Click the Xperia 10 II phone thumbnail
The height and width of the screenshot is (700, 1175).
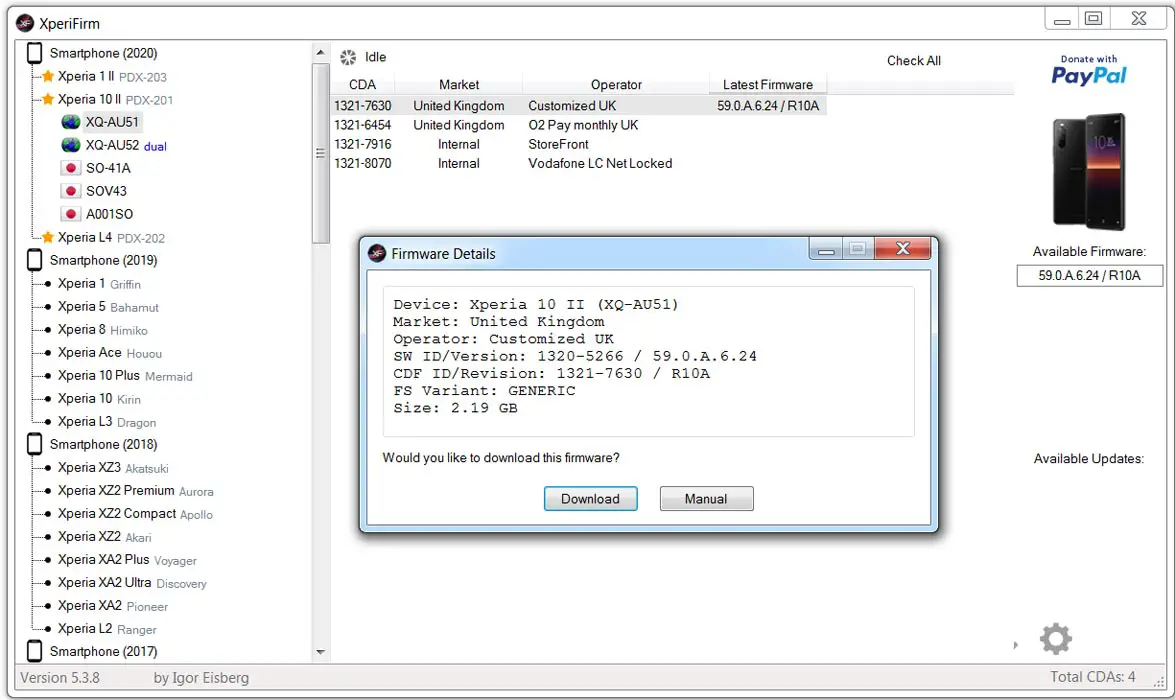point(1089,172)
